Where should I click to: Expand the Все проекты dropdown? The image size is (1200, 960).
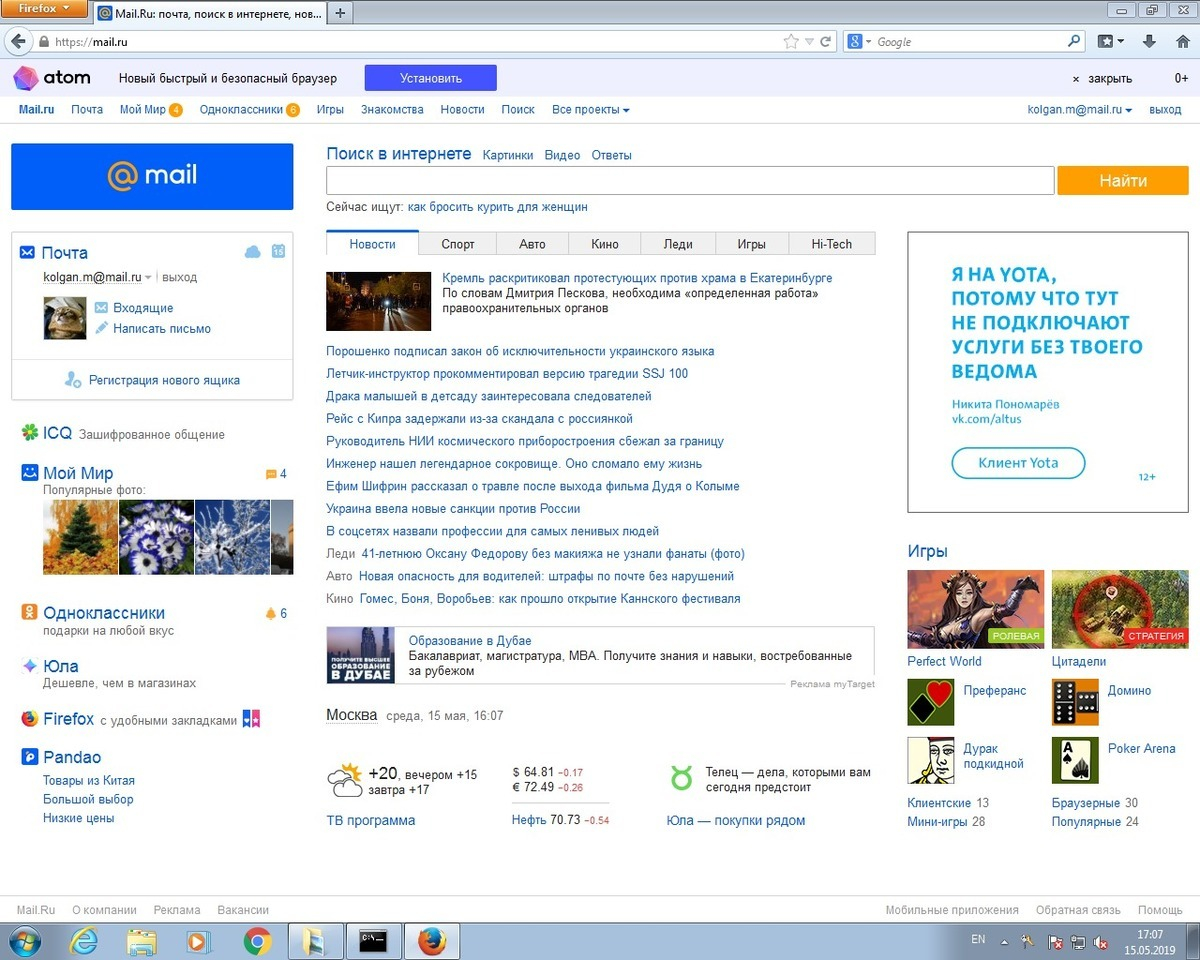point(590,110)
